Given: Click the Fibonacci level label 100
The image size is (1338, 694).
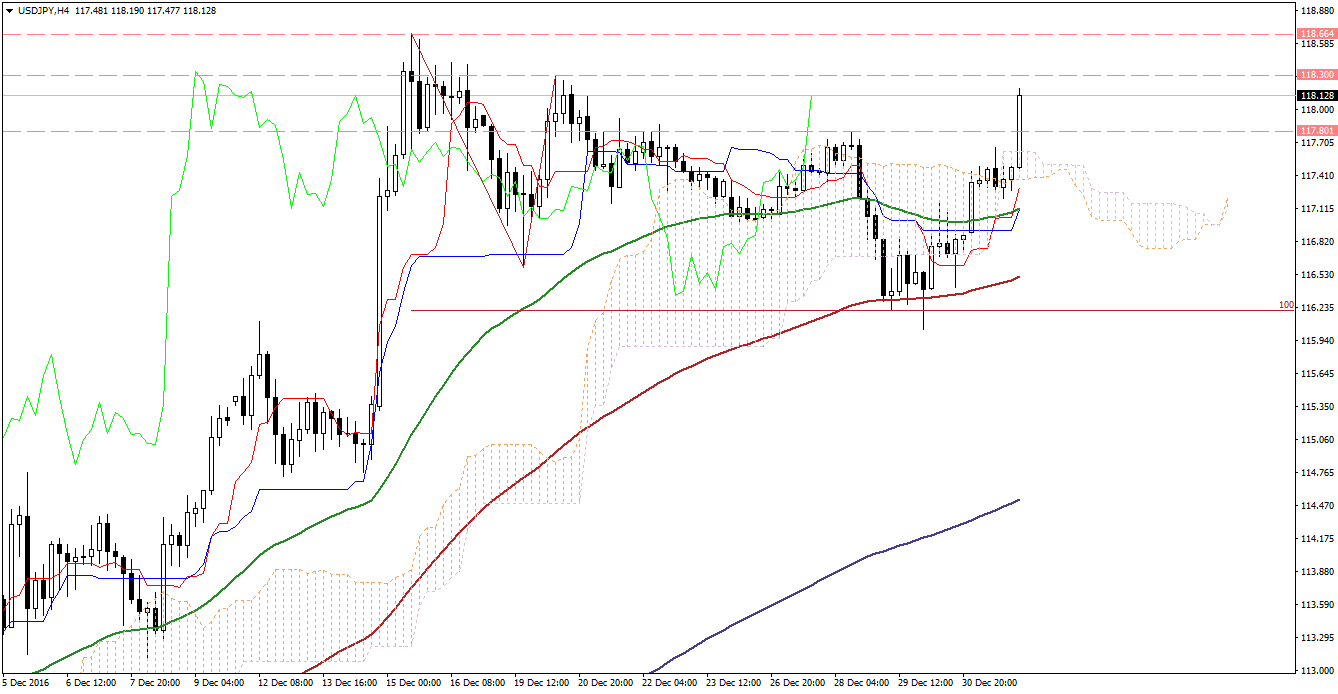Looking at the screenshot, I should tap(1286, 304).
